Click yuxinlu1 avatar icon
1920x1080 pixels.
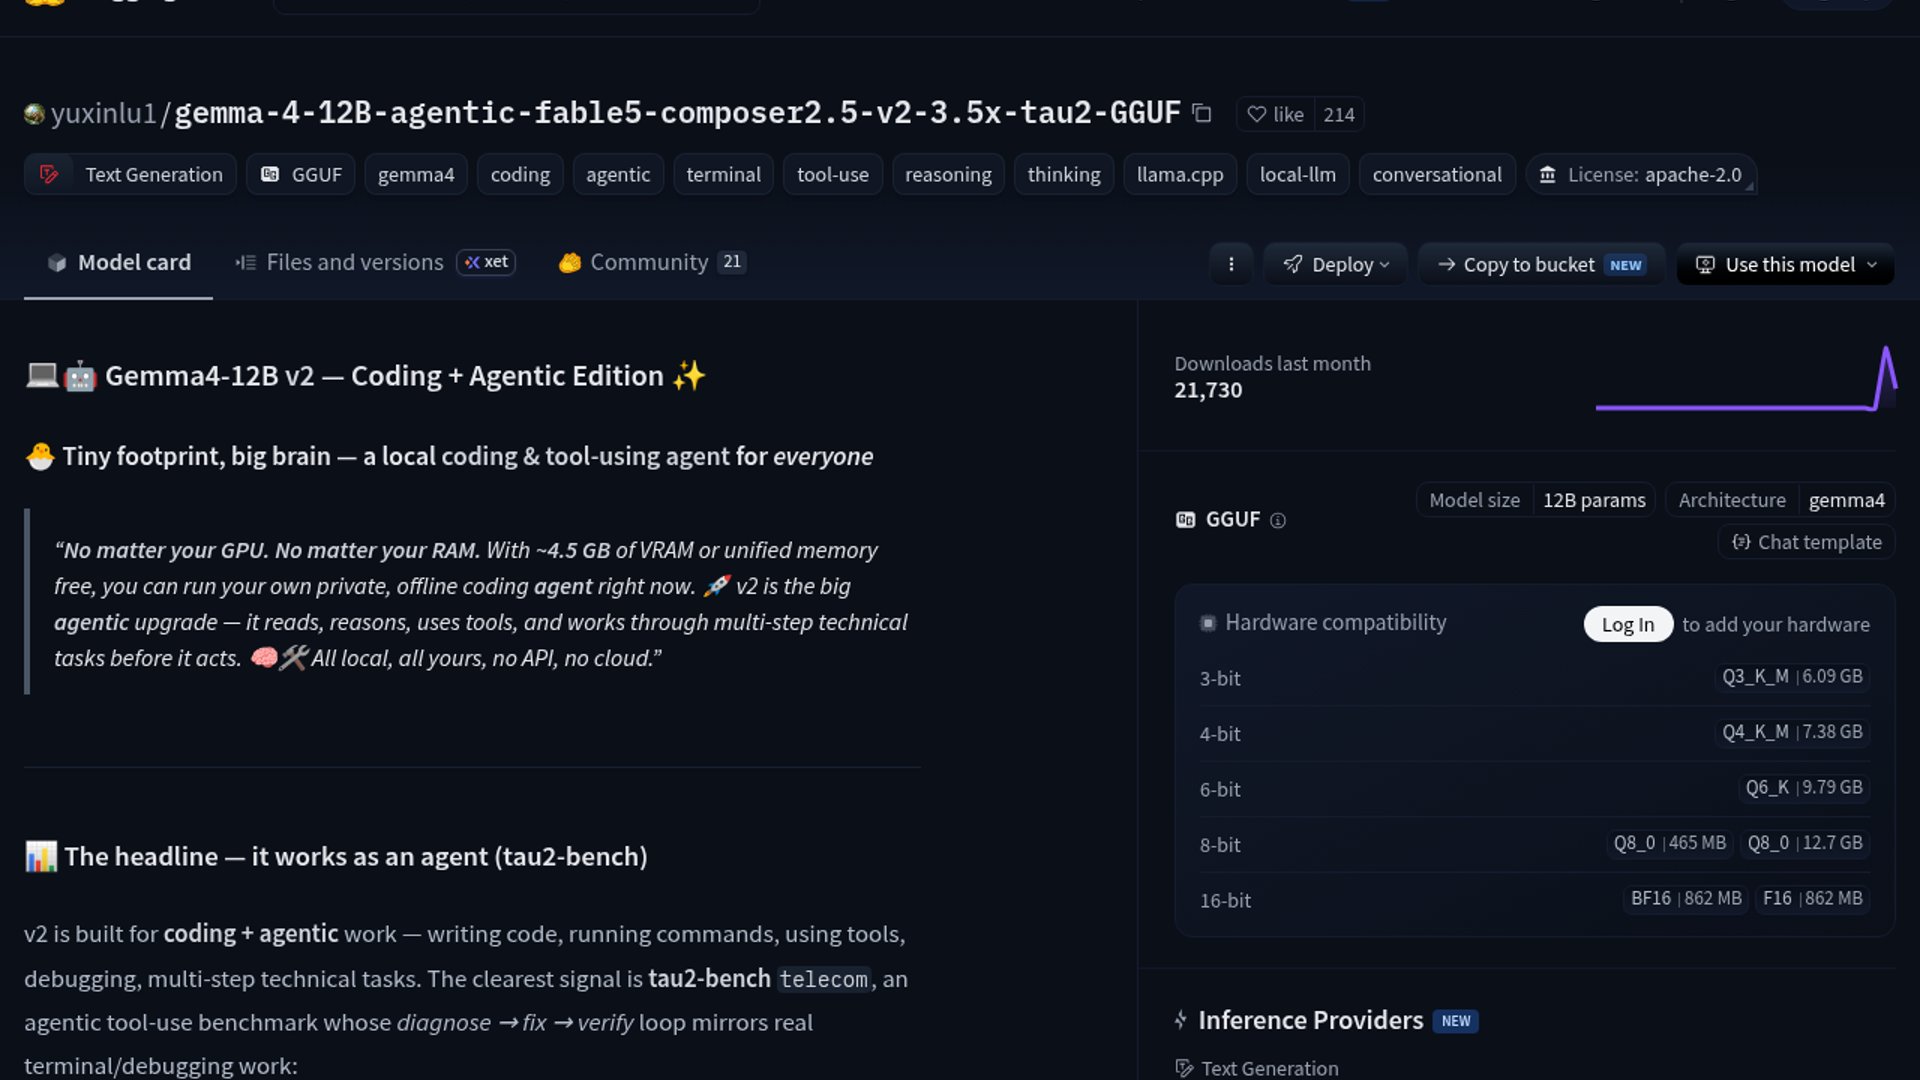point(34,114)
